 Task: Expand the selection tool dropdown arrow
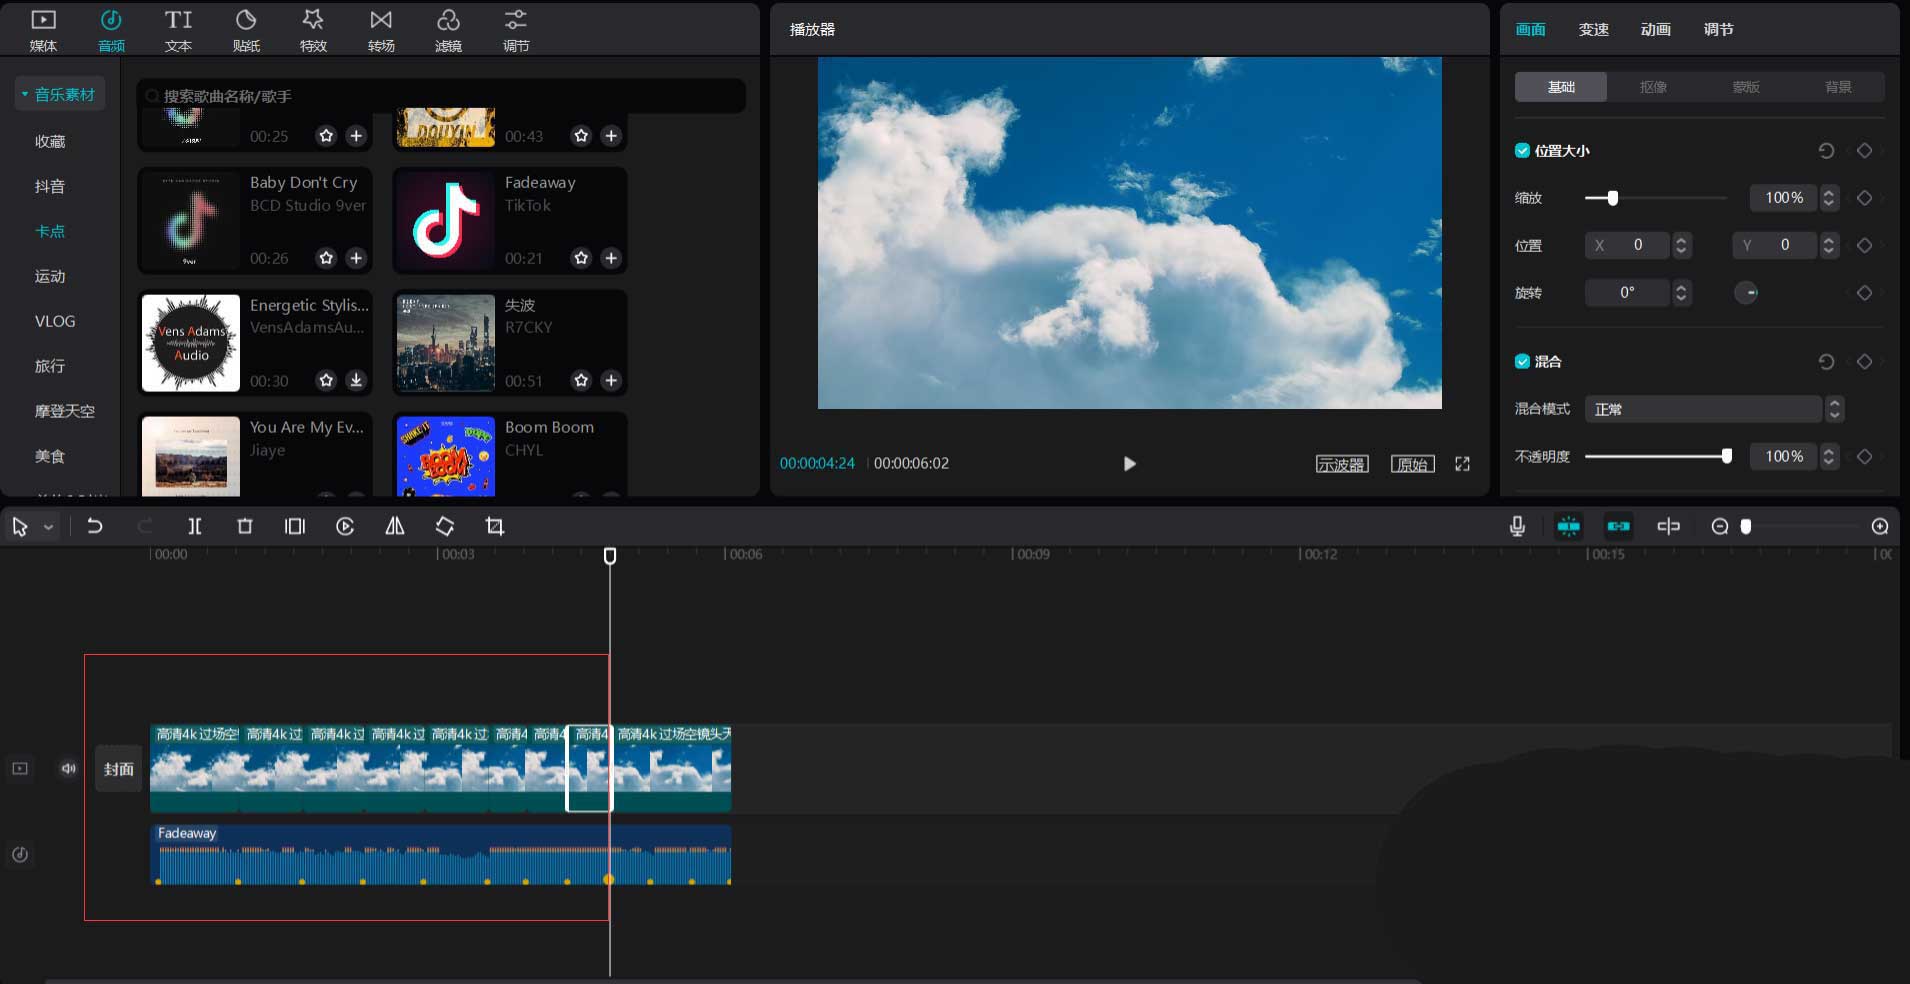click(48, 527)
